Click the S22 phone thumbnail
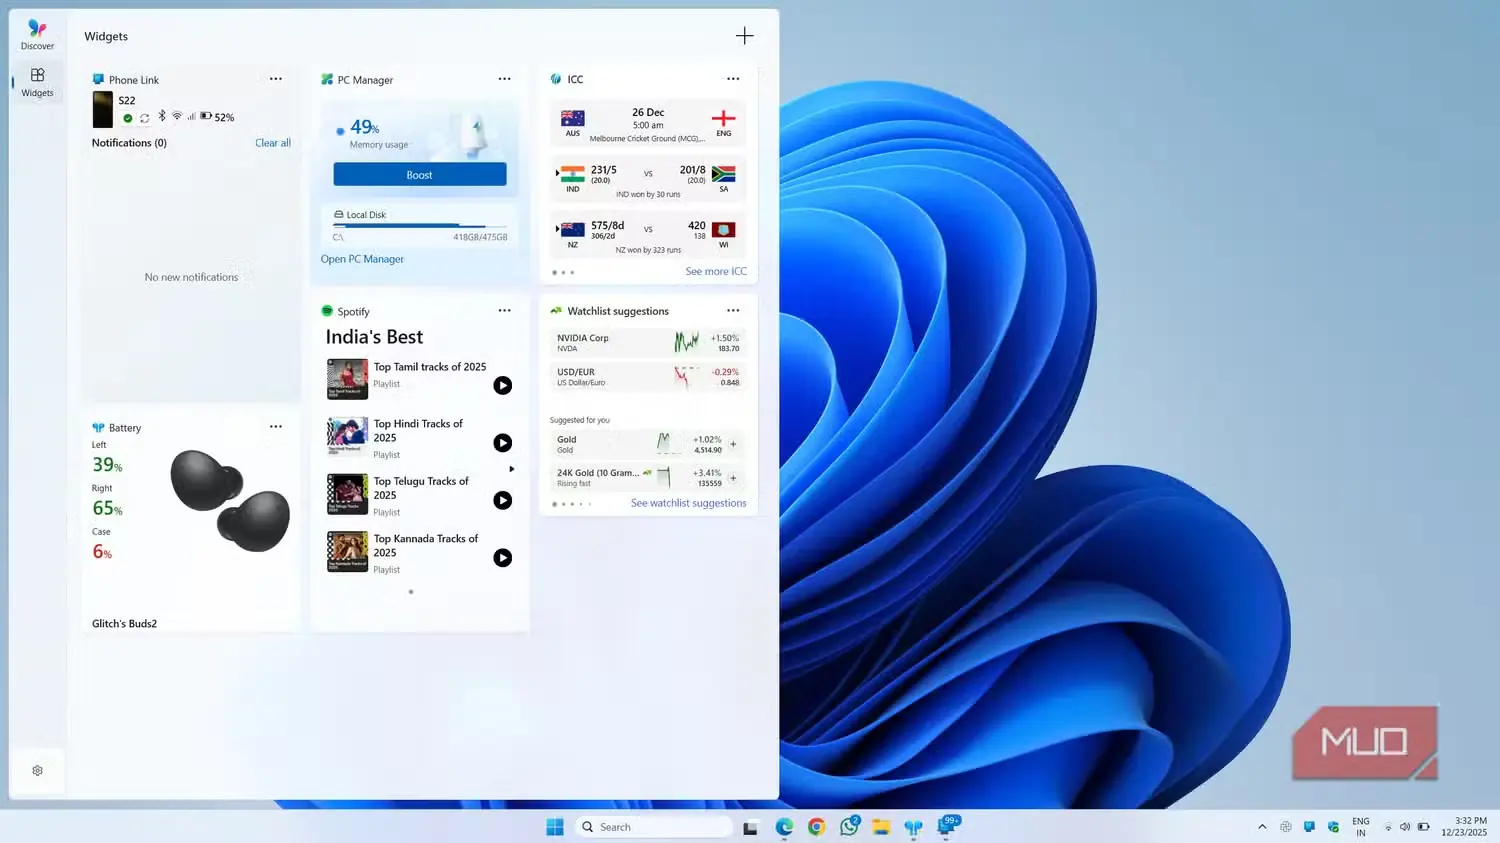1500x843 pixels. tap(102, 110)
